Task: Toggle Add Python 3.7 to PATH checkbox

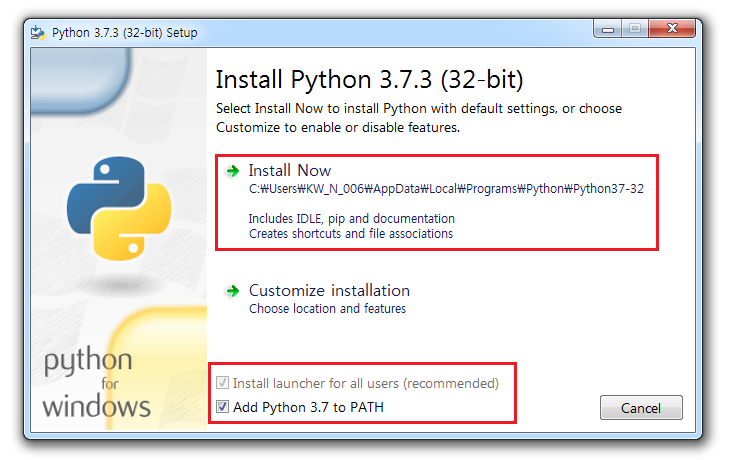Action: point(222,407)
